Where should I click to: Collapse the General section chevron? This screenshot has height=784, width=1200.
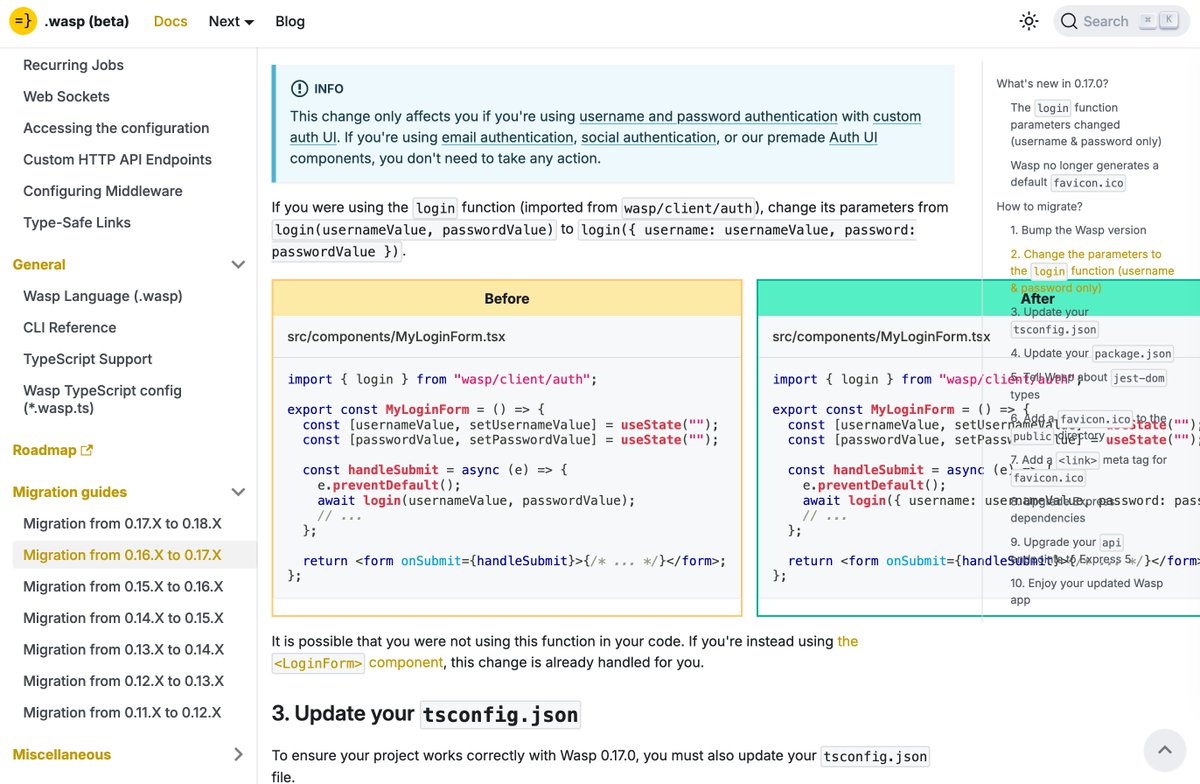tap(238, 265)
